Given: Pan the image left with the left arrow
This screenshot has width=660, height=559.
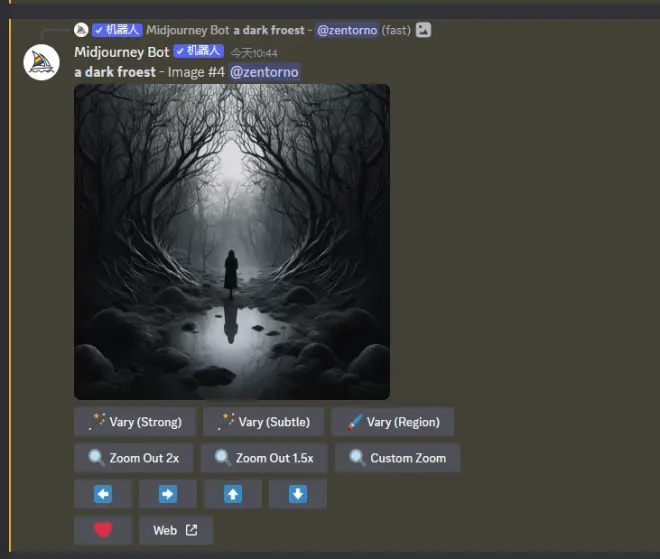Looking at the screenshot, I should click(x=103, y=494).
